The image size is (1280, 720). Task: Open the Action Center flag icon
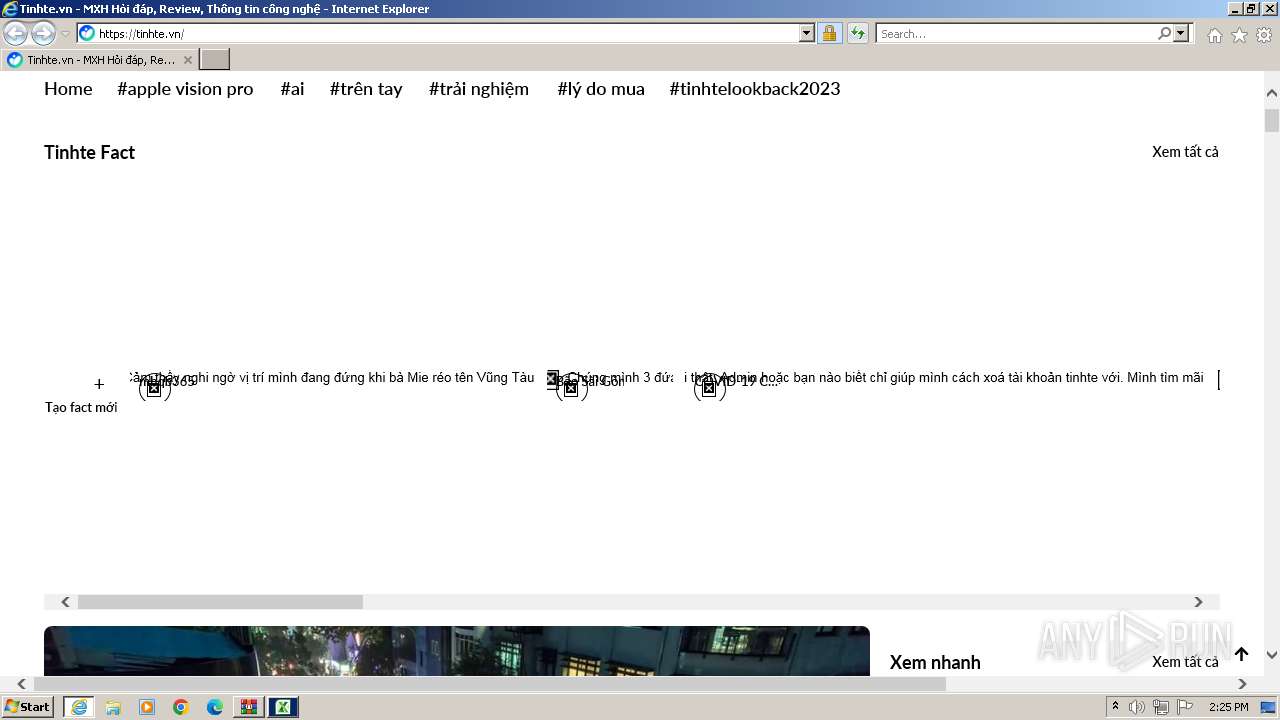coord(1185,707)
